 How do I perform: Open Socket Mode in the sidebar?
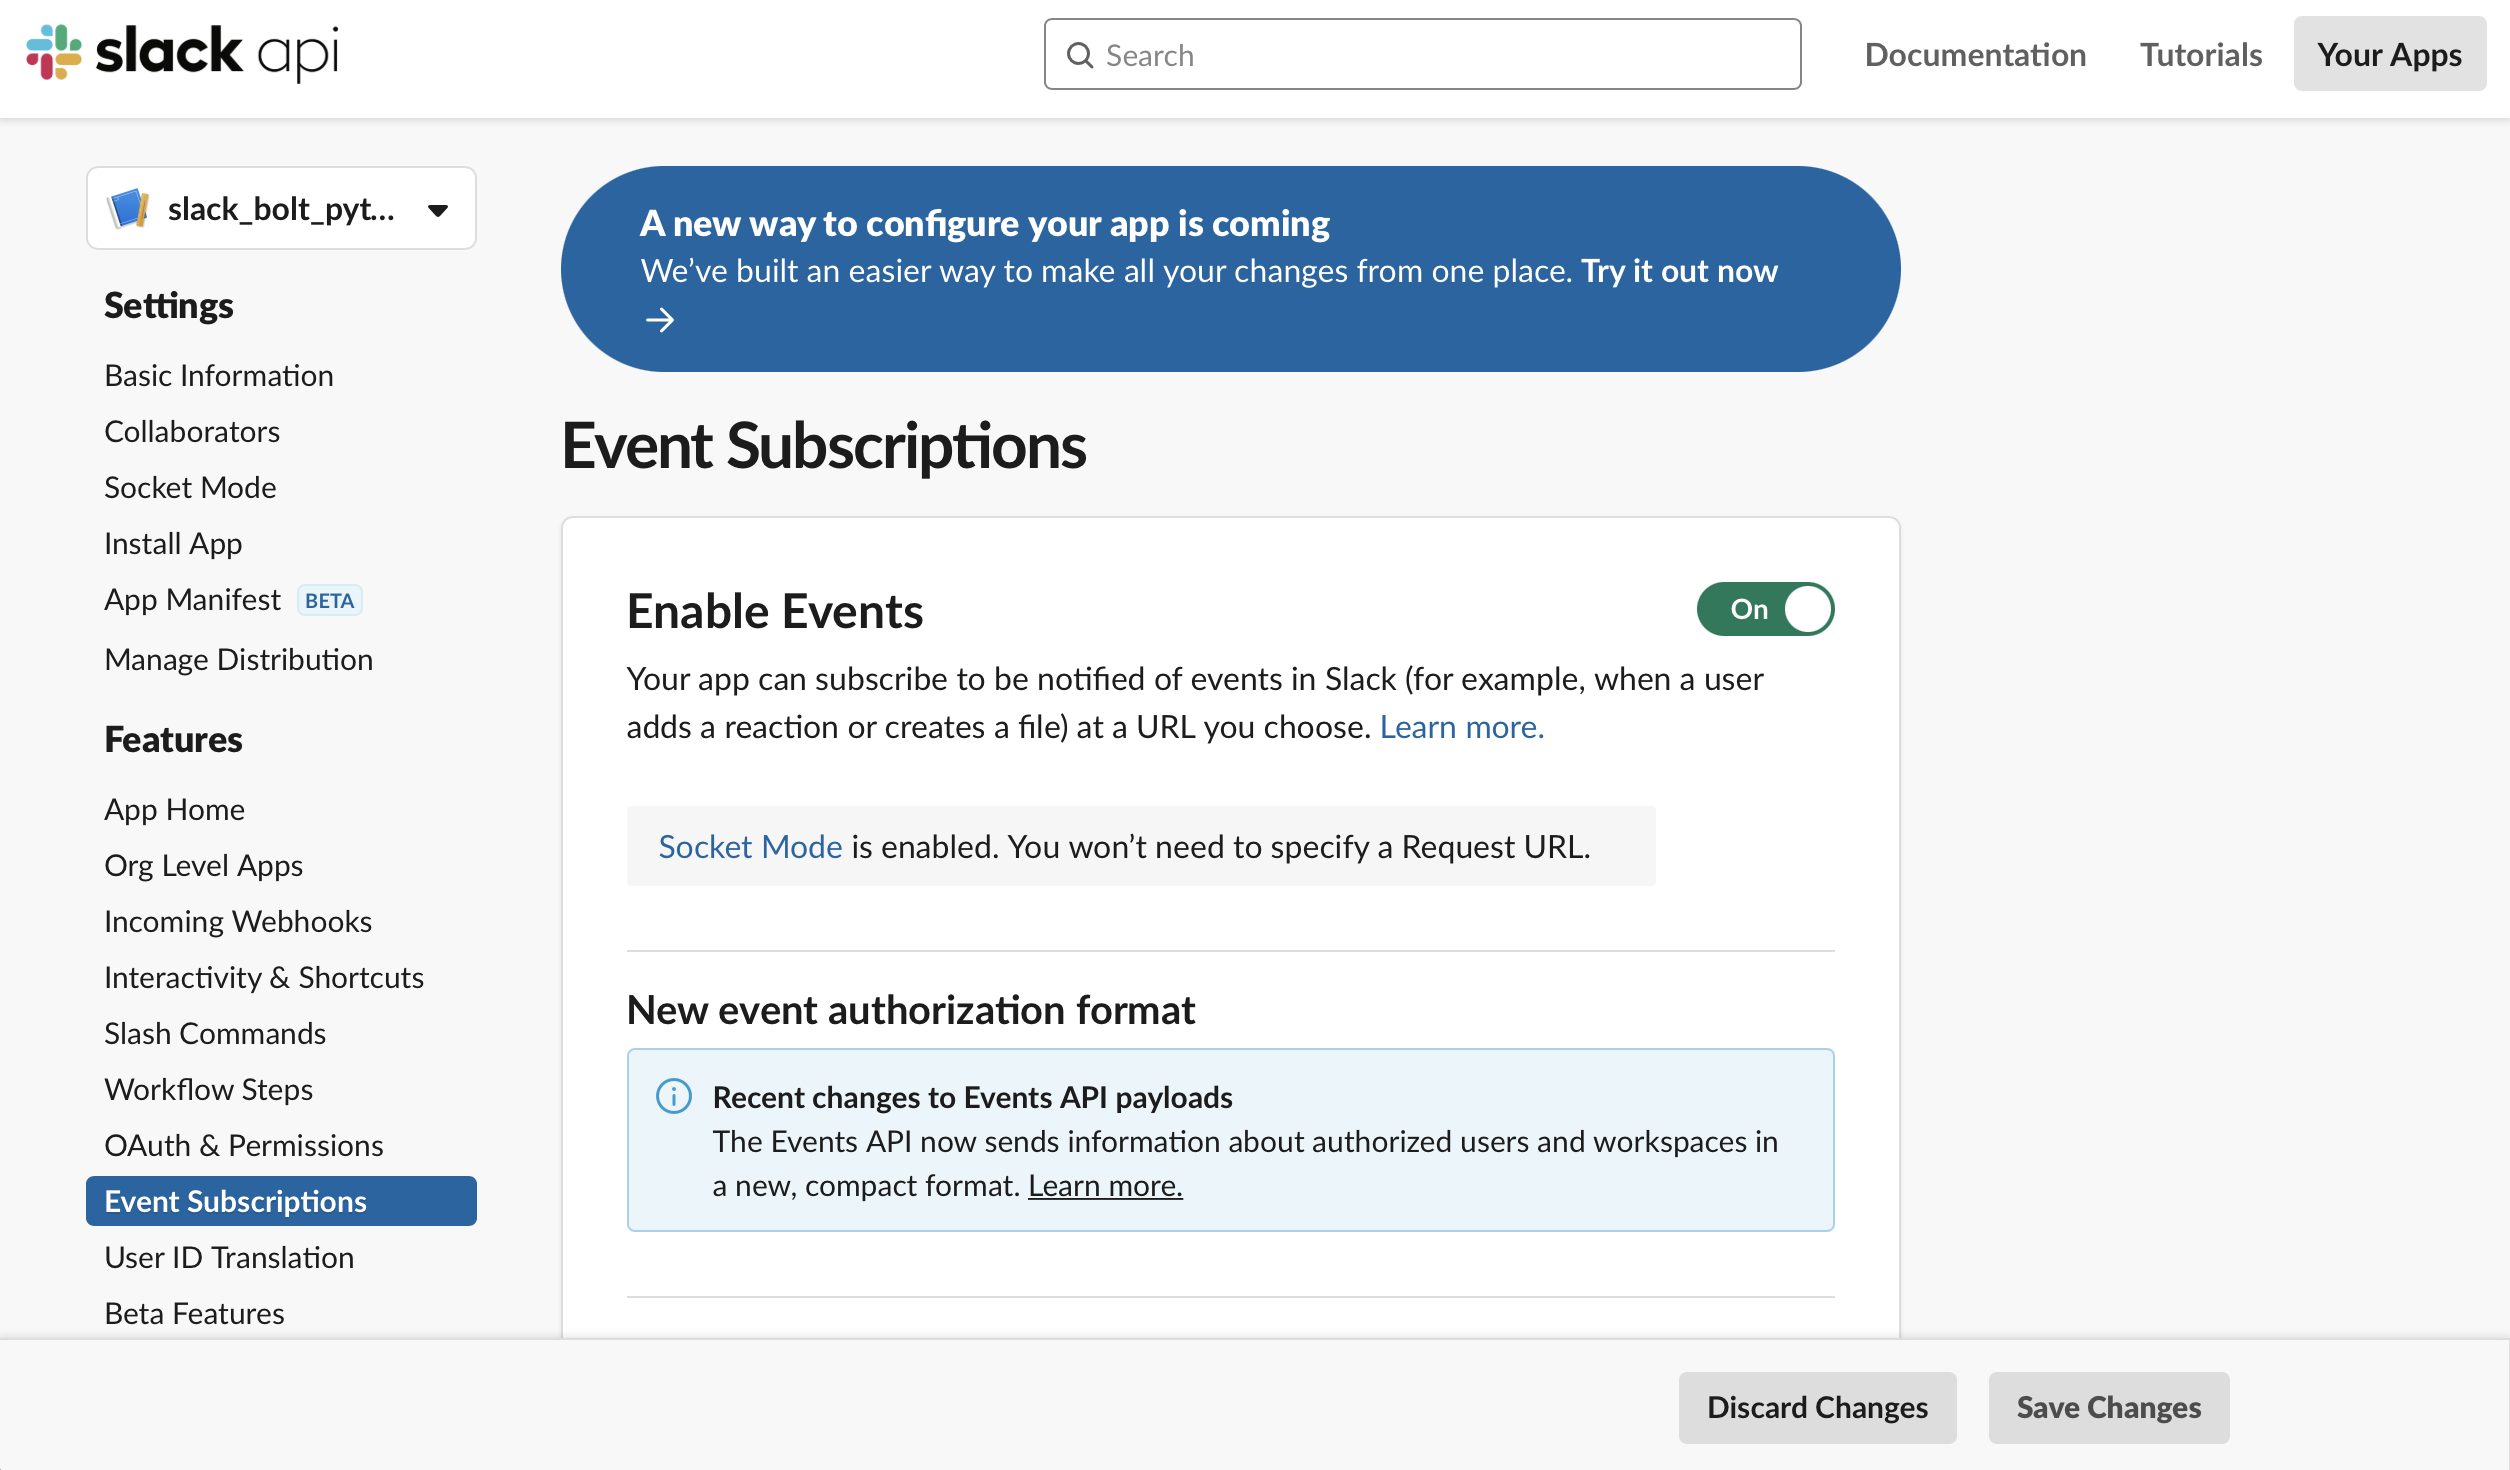coord(190,487)
